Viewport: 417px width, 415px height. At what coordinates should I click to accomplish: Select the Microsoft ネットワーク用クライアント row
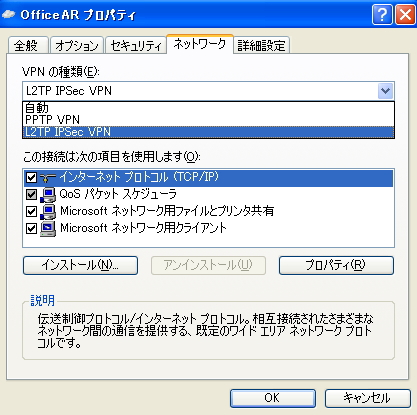point(209,229)
